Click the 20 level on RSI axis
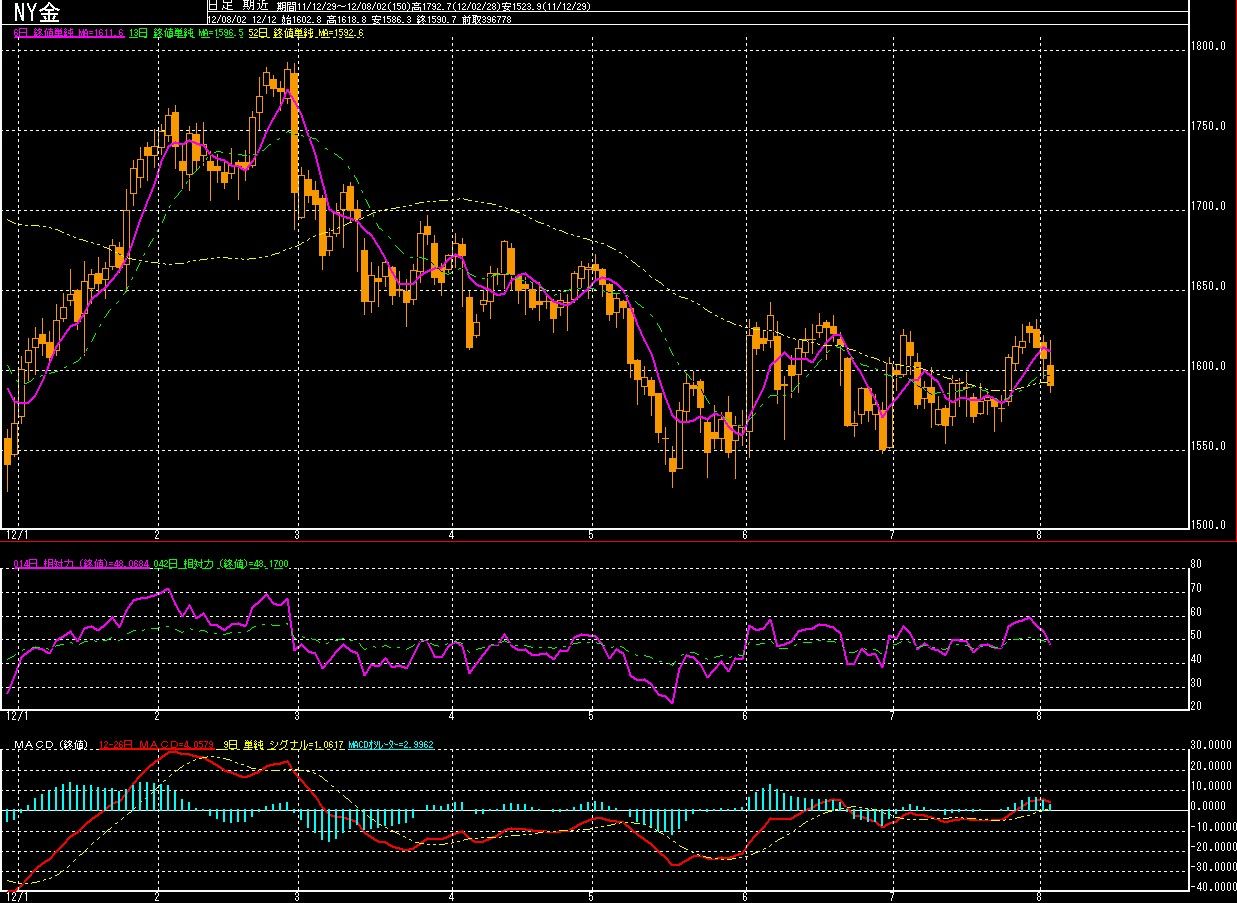 click(1195, 706)
